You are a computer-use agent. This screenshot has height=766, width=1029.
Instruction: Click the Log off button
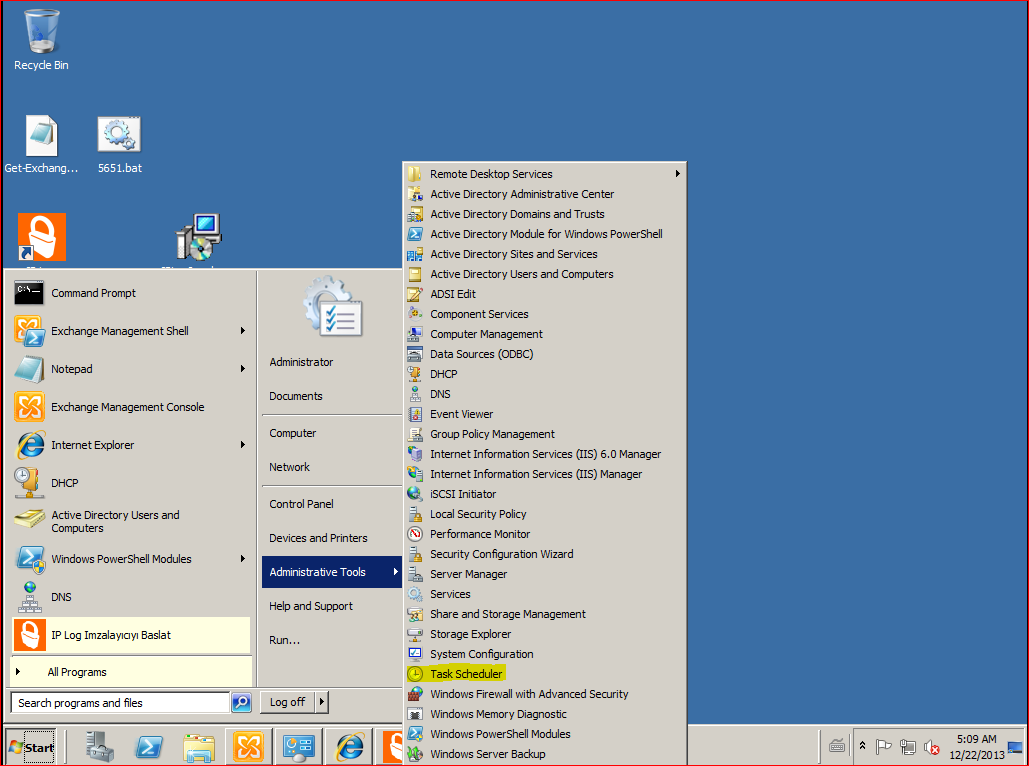click(x=287, y=702)
